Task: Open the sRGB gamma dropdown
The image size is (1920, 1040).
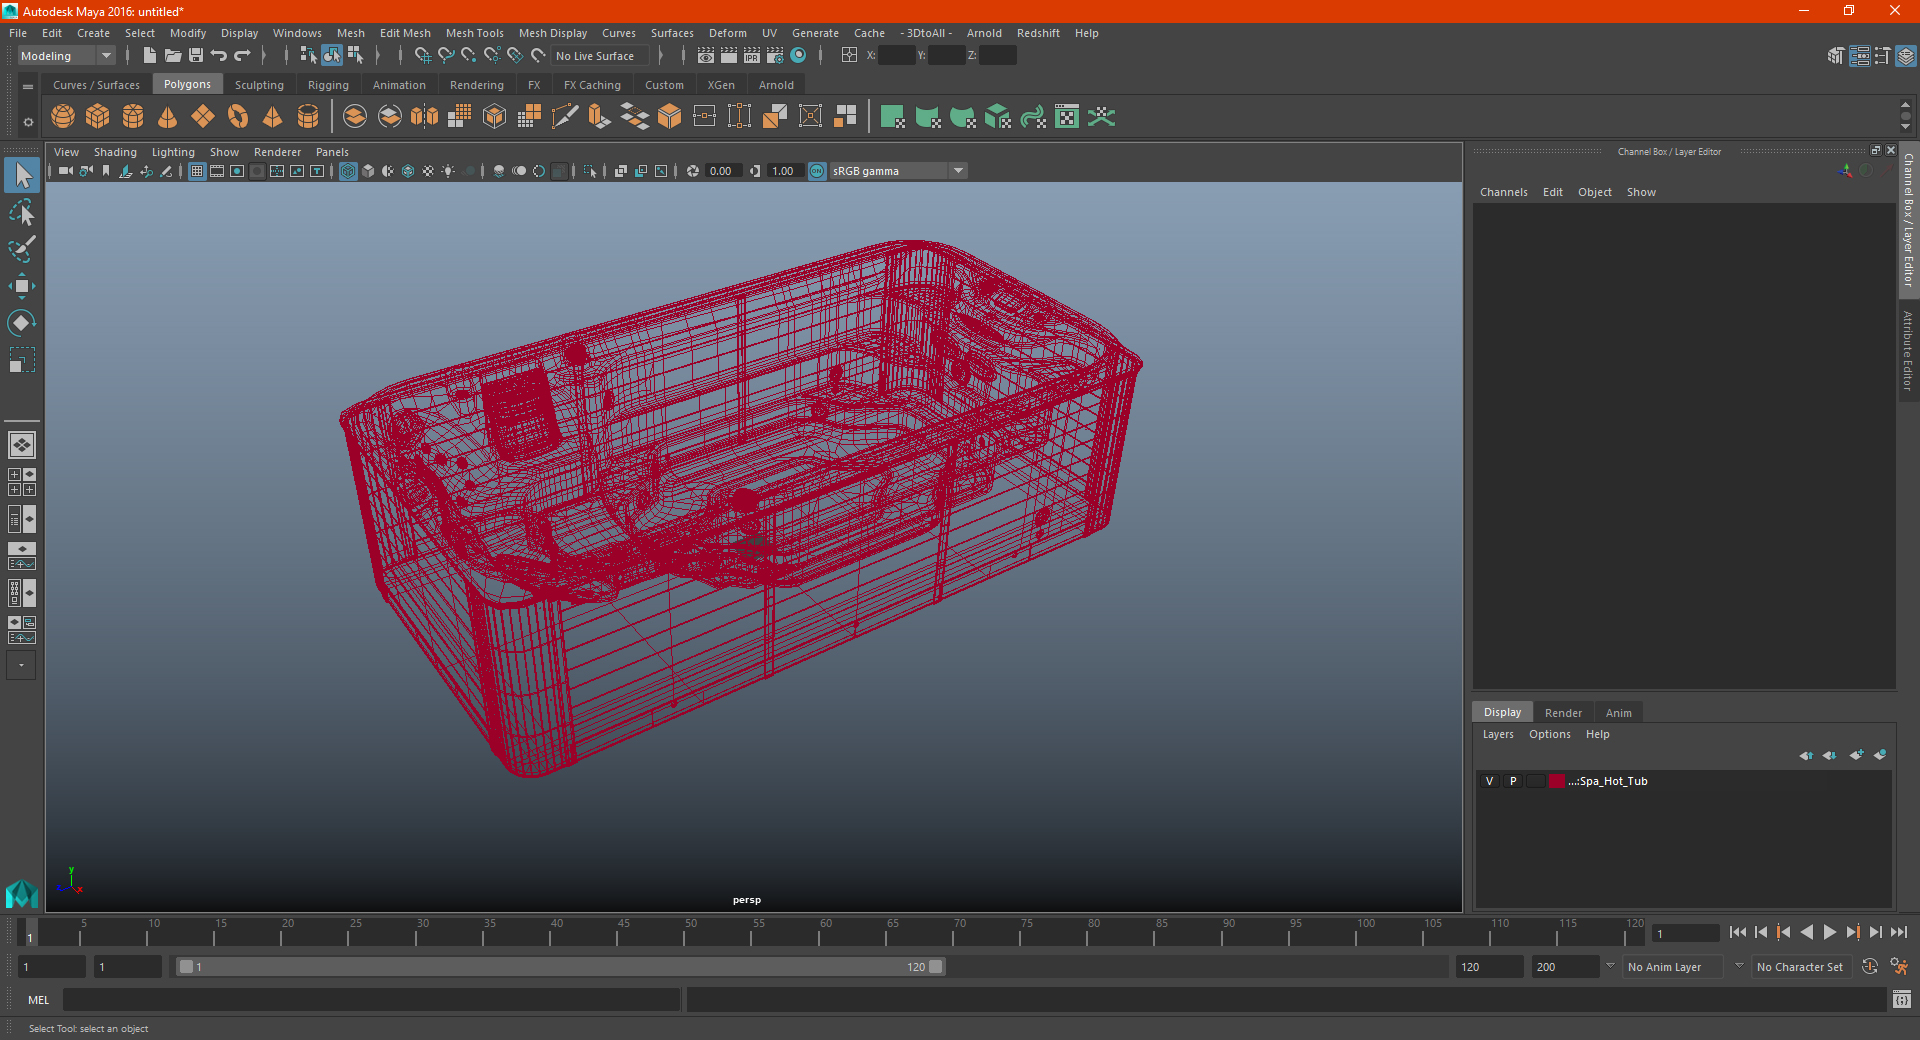Action: click(898, 171)
